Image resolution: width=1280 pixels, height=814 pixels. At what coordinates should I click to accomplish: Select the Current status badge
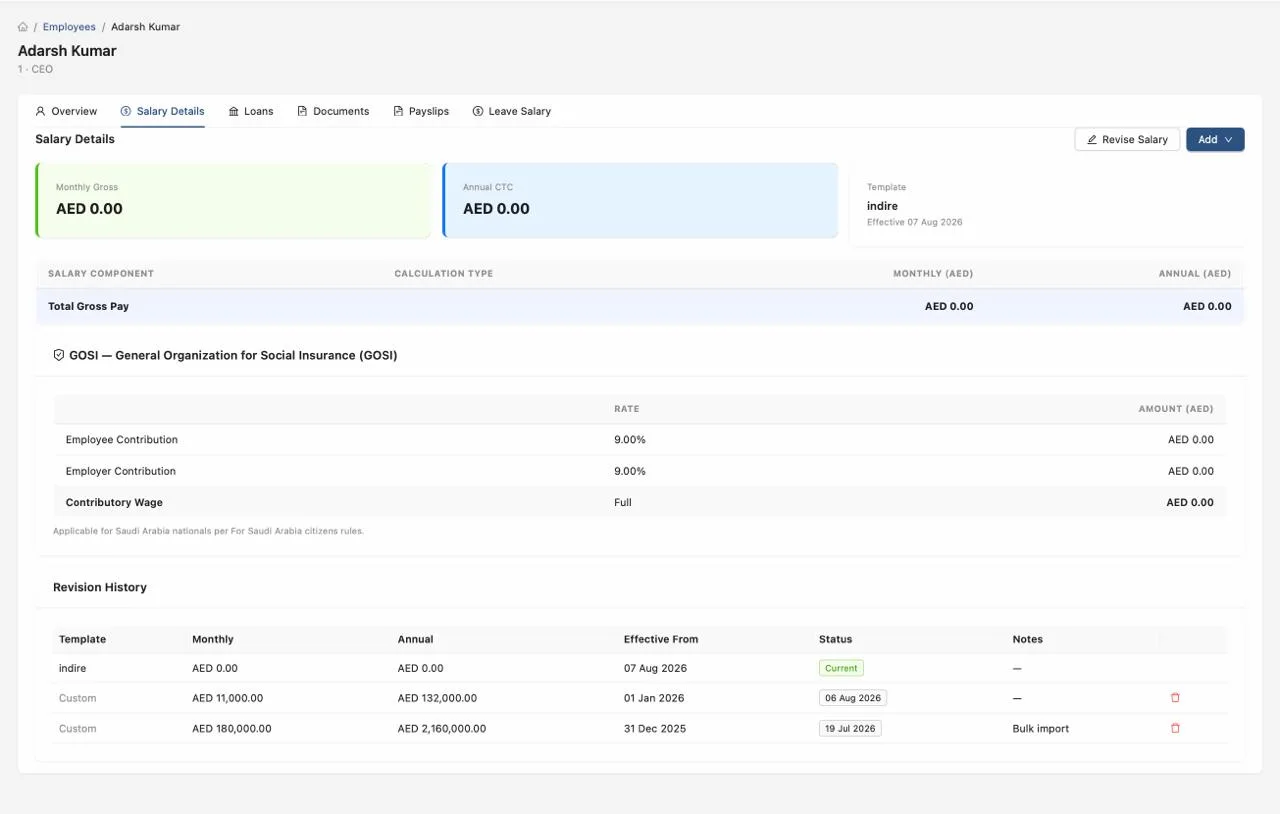pyautogui.click(x=841, y=668)
